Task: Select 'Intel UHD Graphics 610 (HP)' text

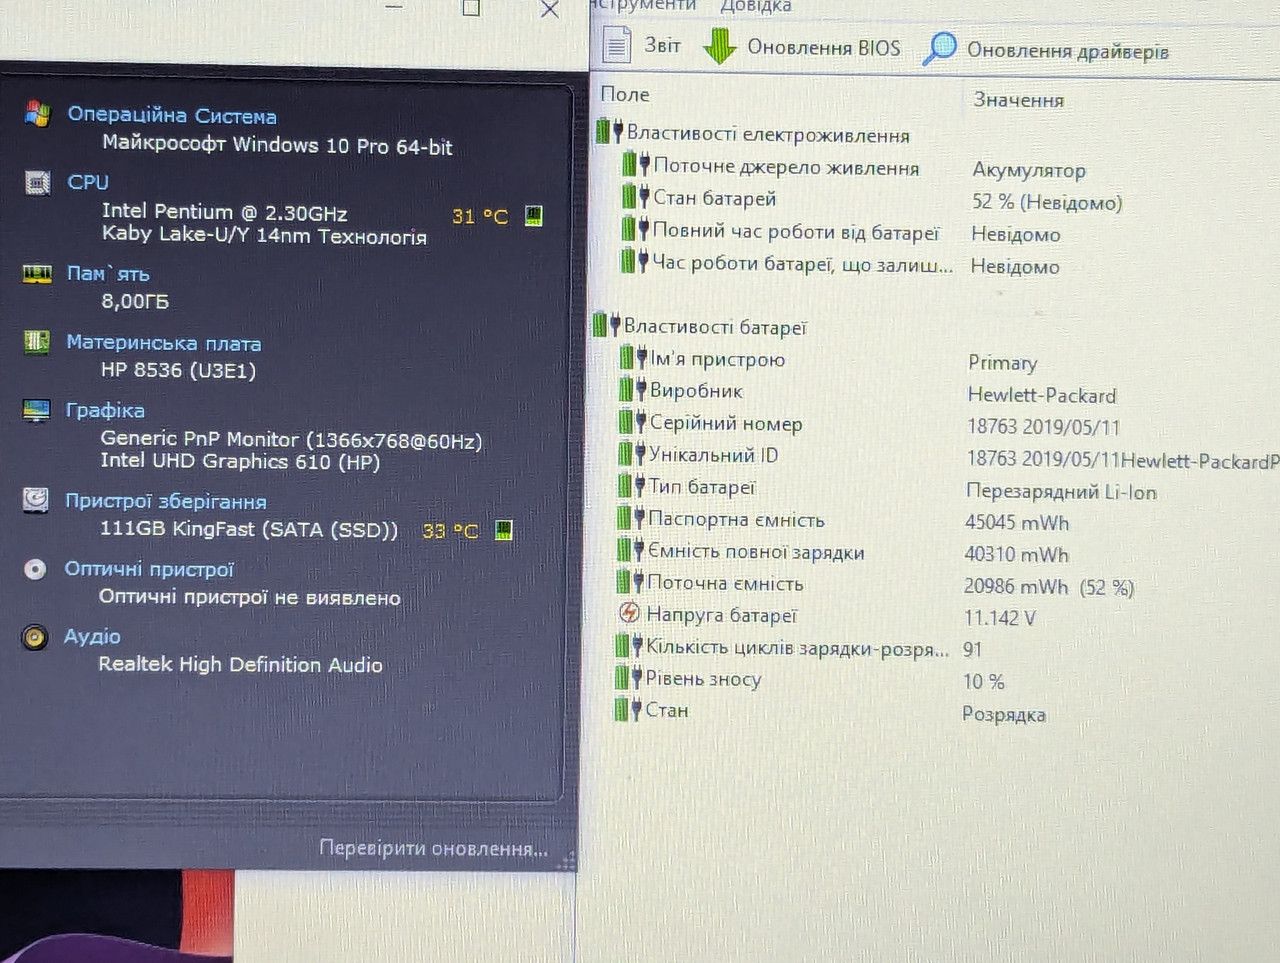Action: coord(240,461)
